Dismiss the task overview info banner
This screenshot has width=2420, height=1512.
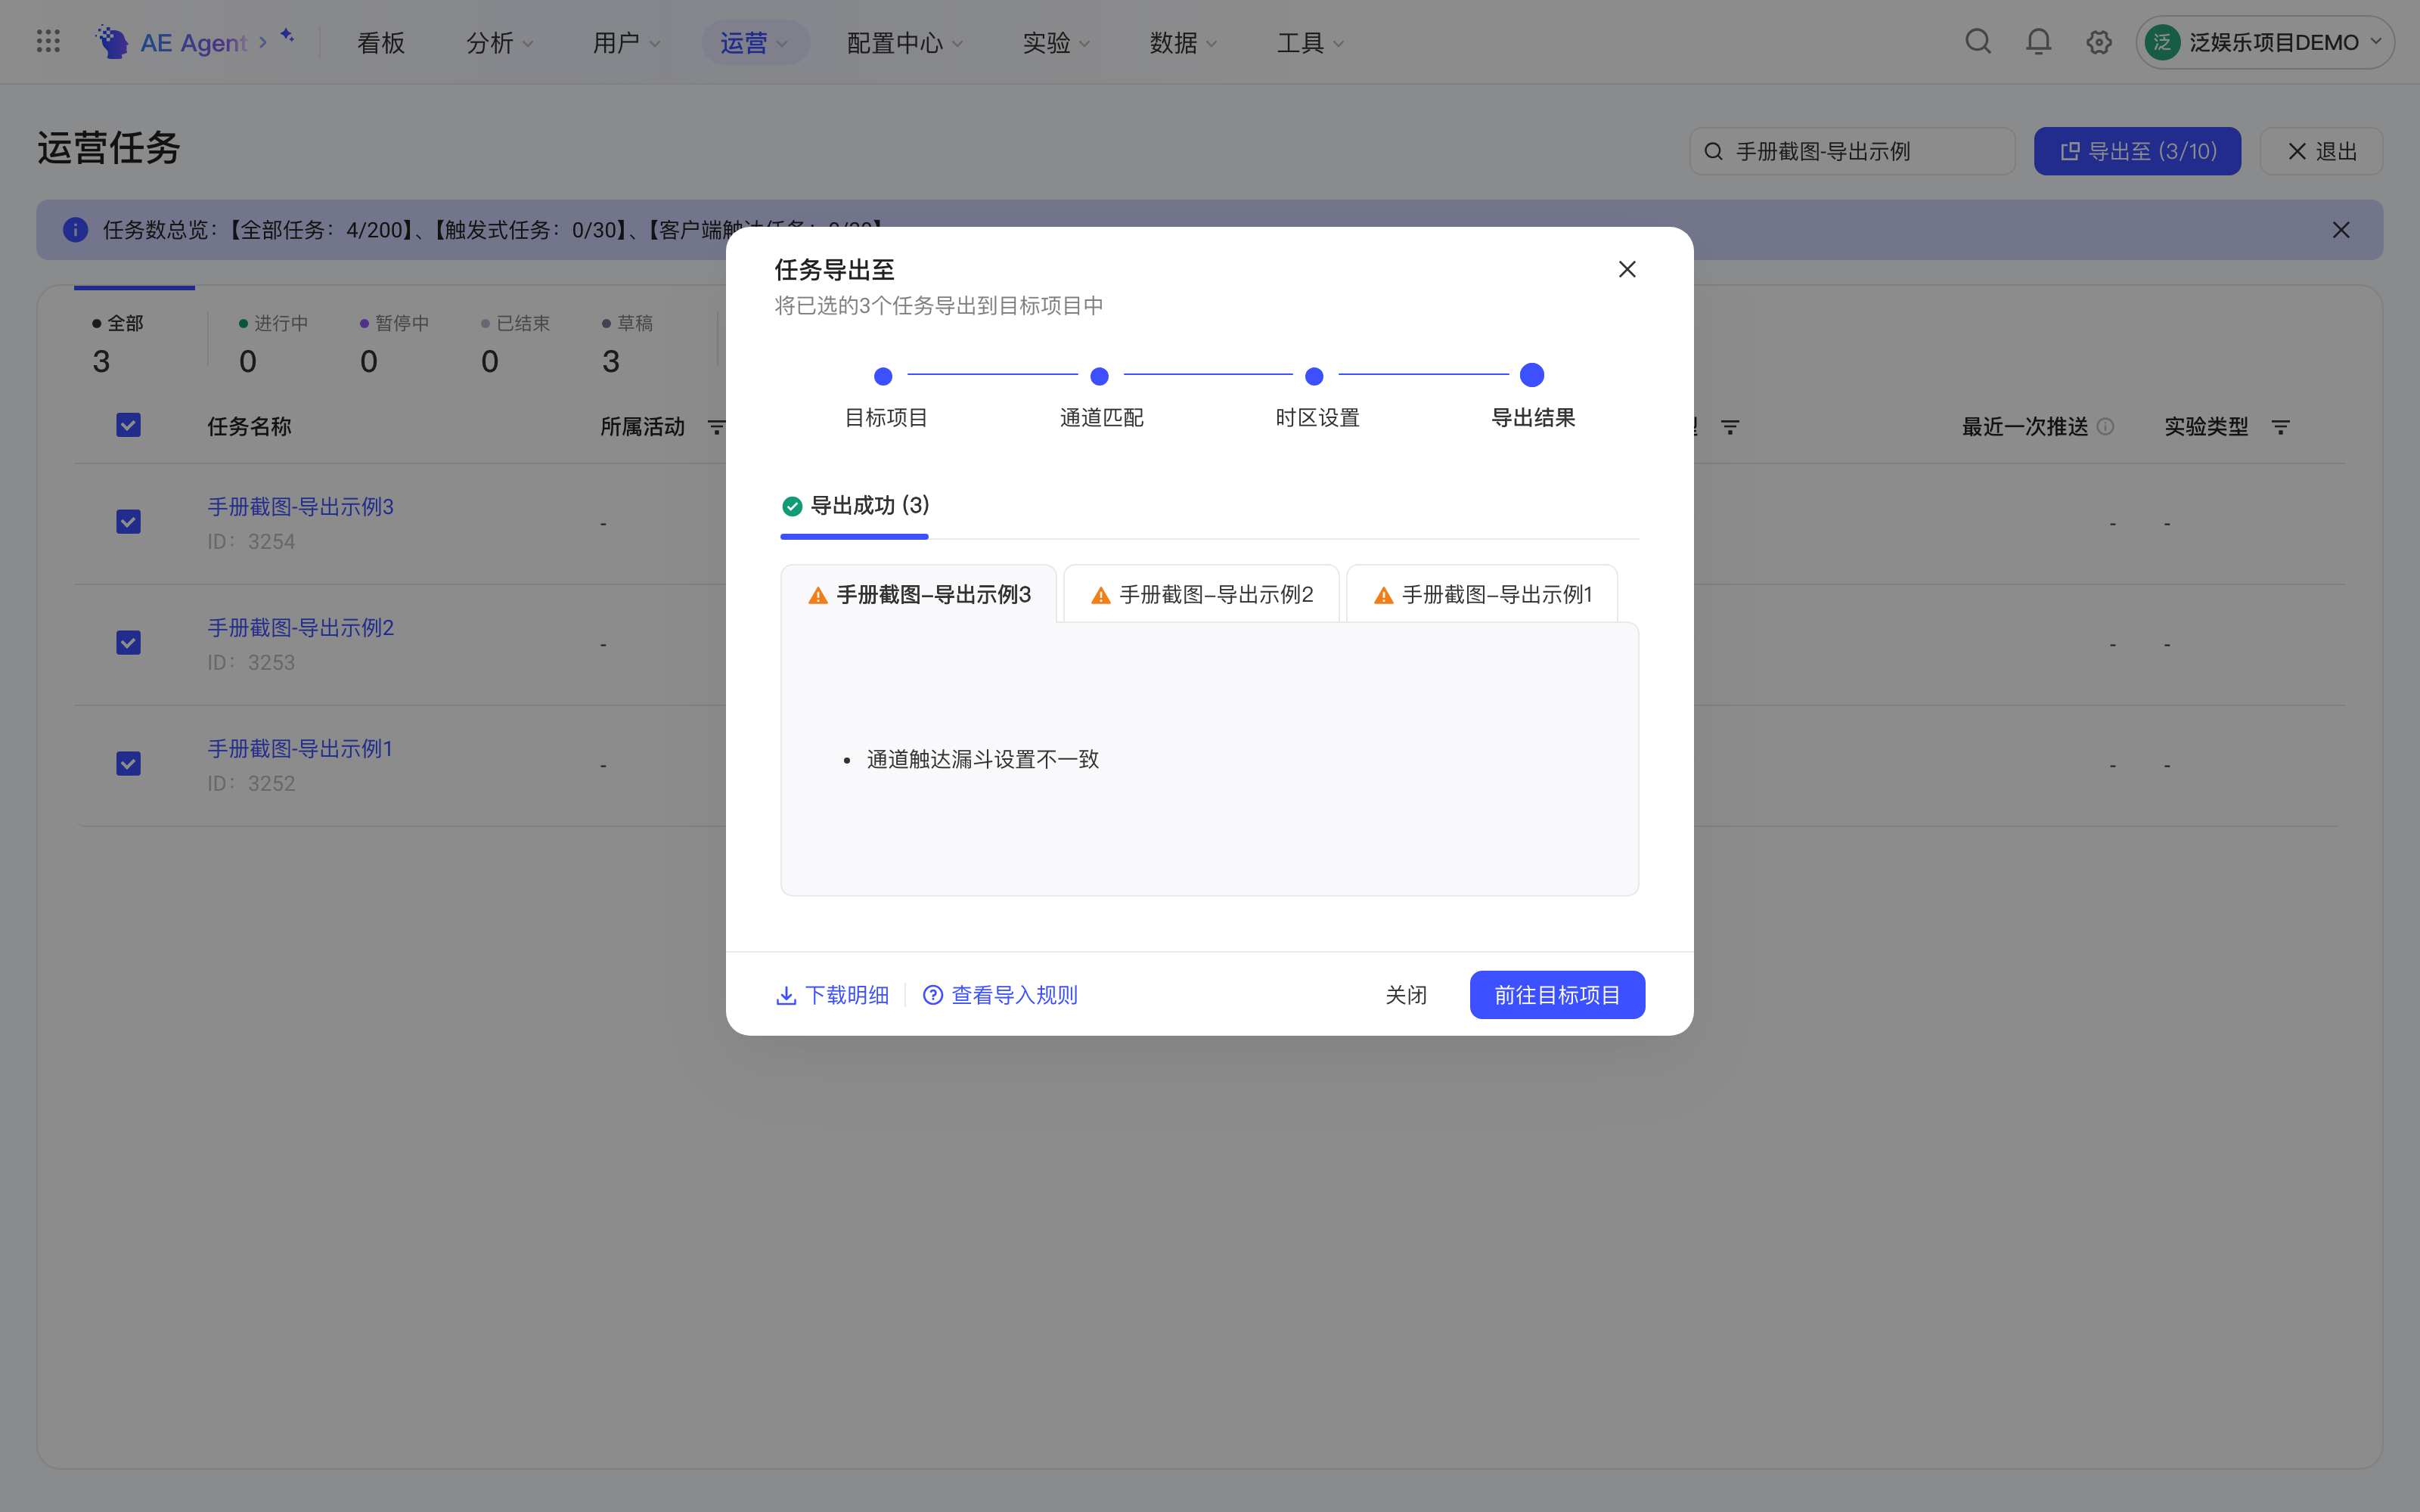[x=2341, y=230]
